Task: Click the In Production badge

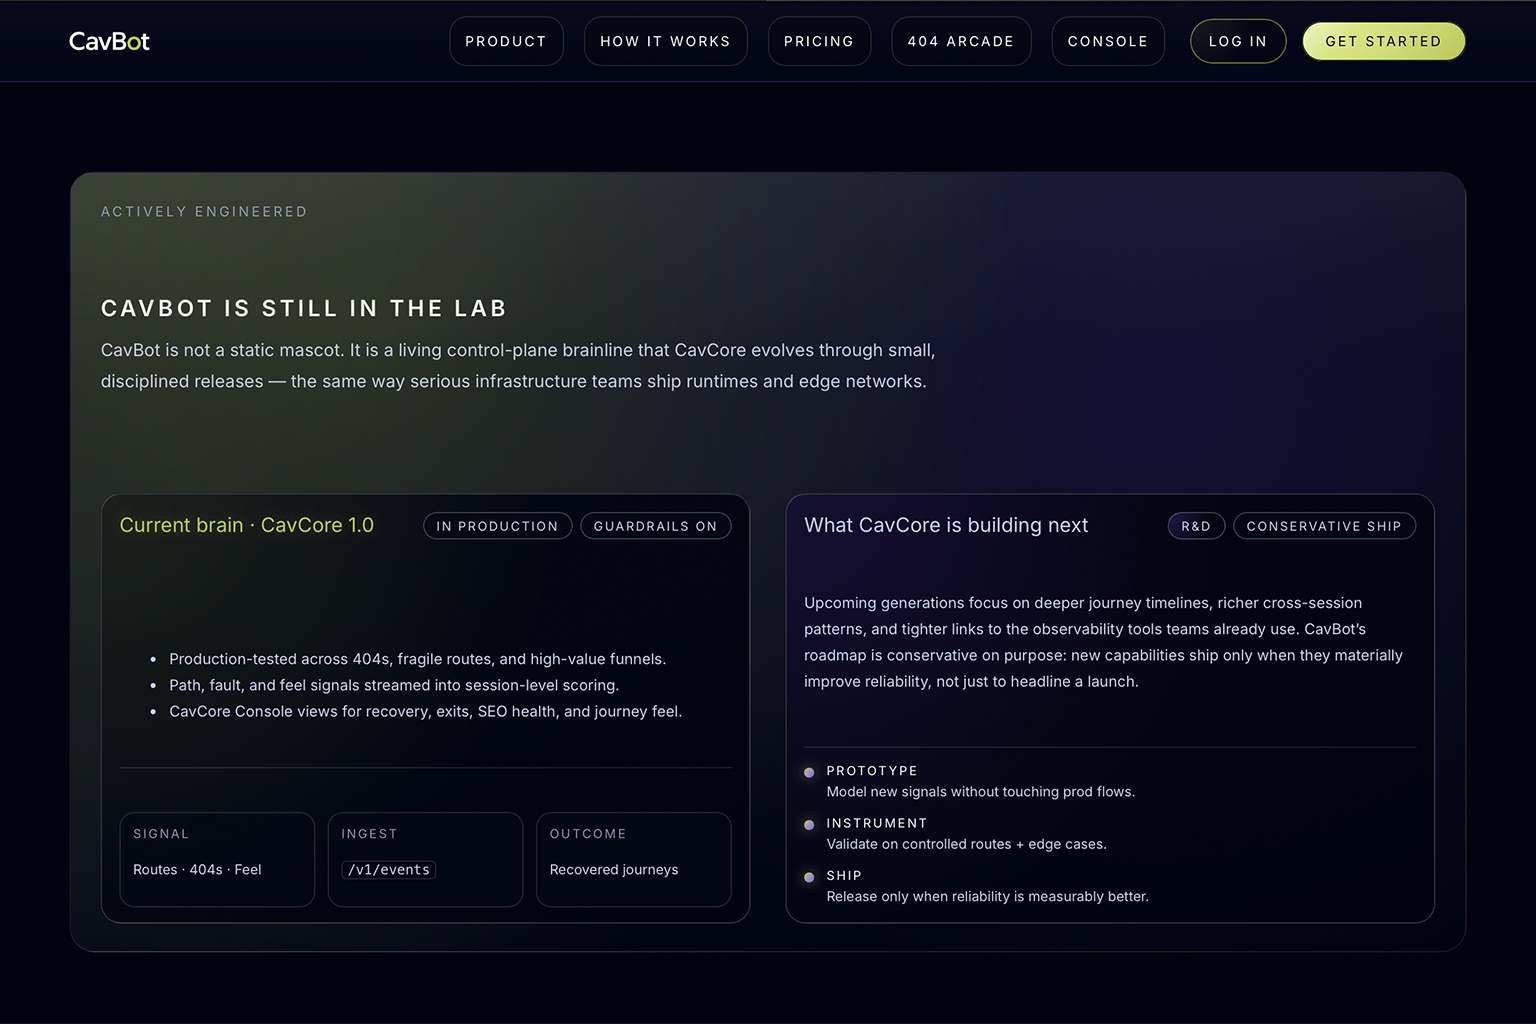Action: tap(497, 526)
